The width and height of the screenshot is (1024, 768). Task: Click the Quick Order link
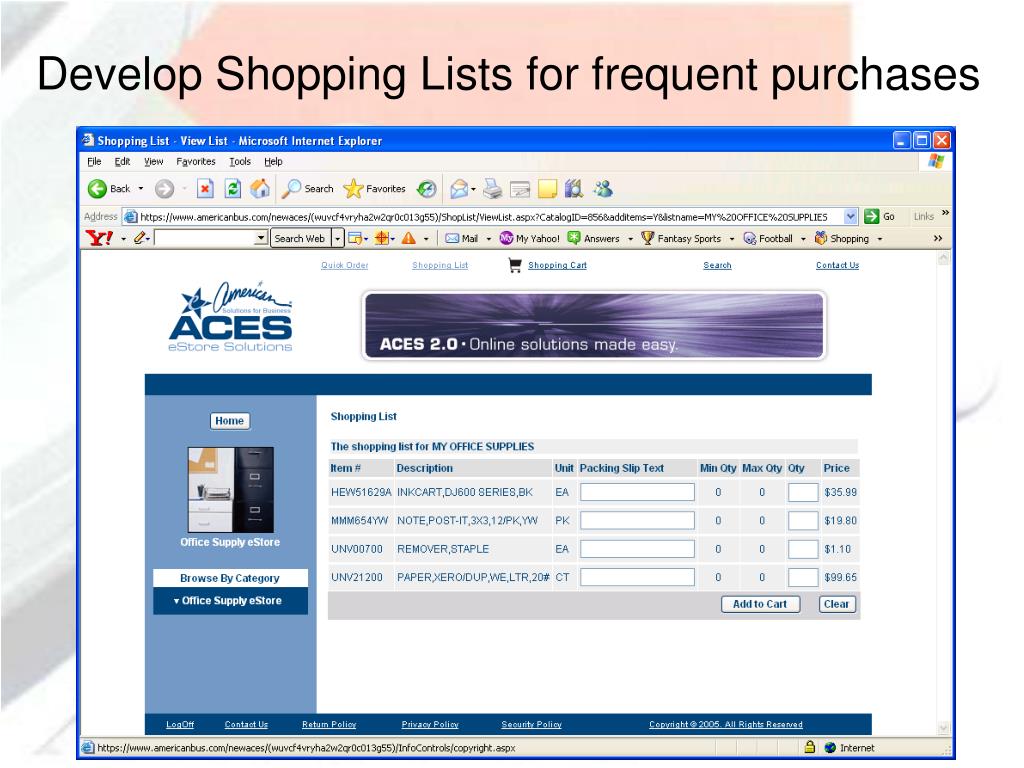point(345,265)
